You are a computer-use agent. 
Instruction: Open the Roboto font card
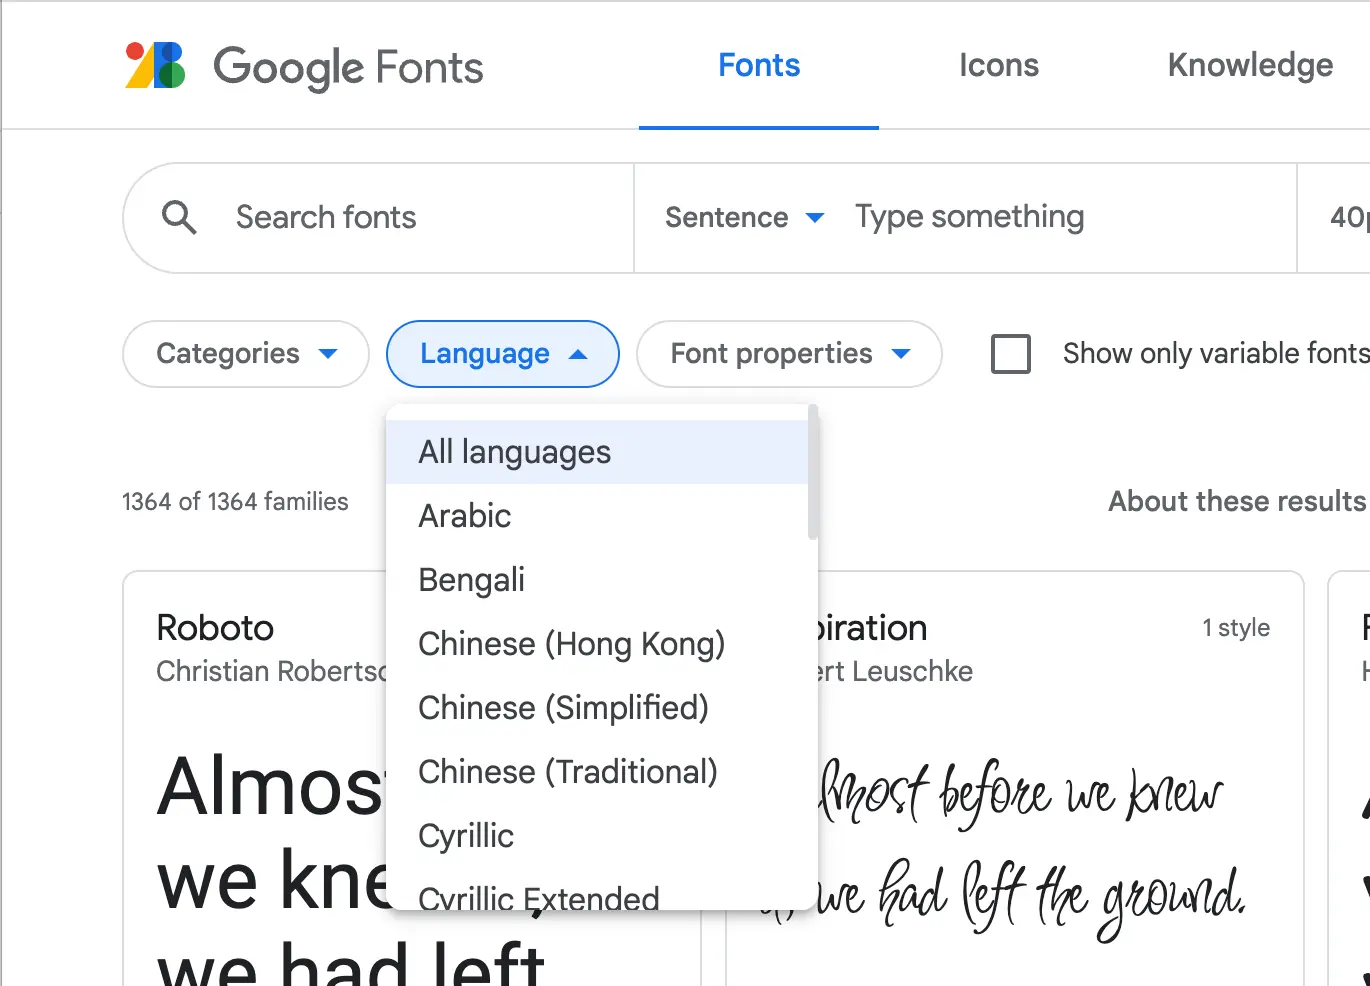(215, 627)
